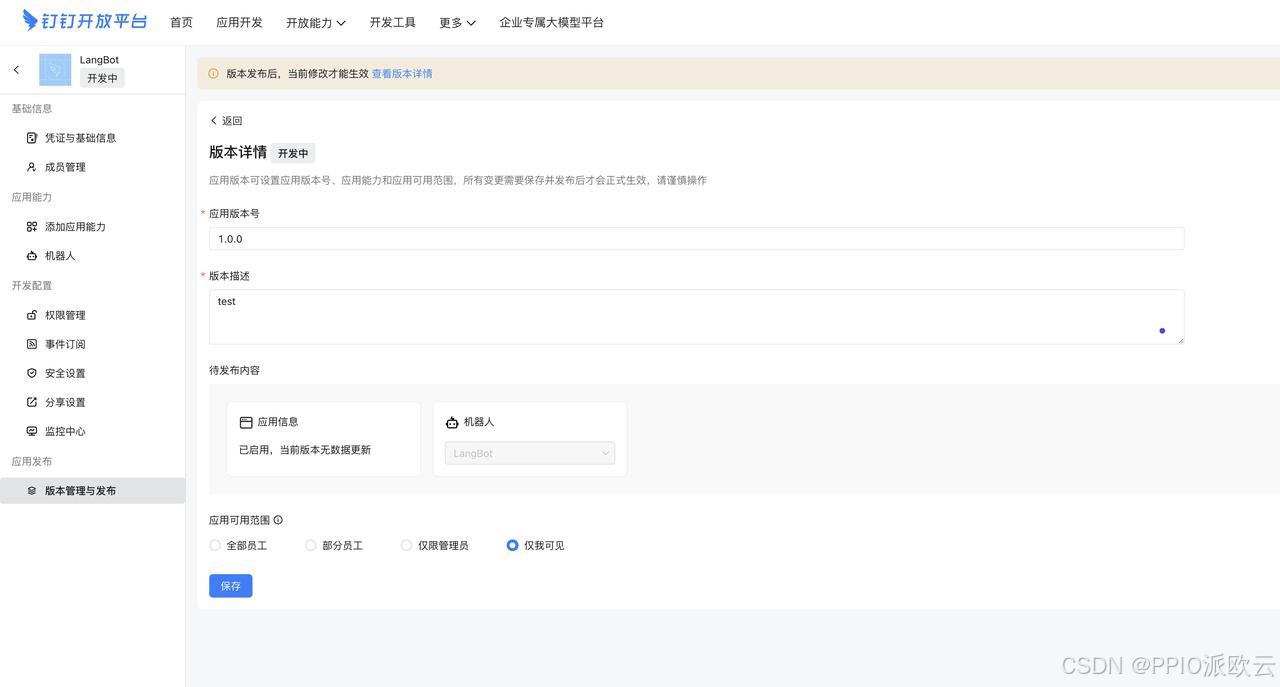
Task: Click the left chevron beside 返回
Action: (x=214, y=121)
